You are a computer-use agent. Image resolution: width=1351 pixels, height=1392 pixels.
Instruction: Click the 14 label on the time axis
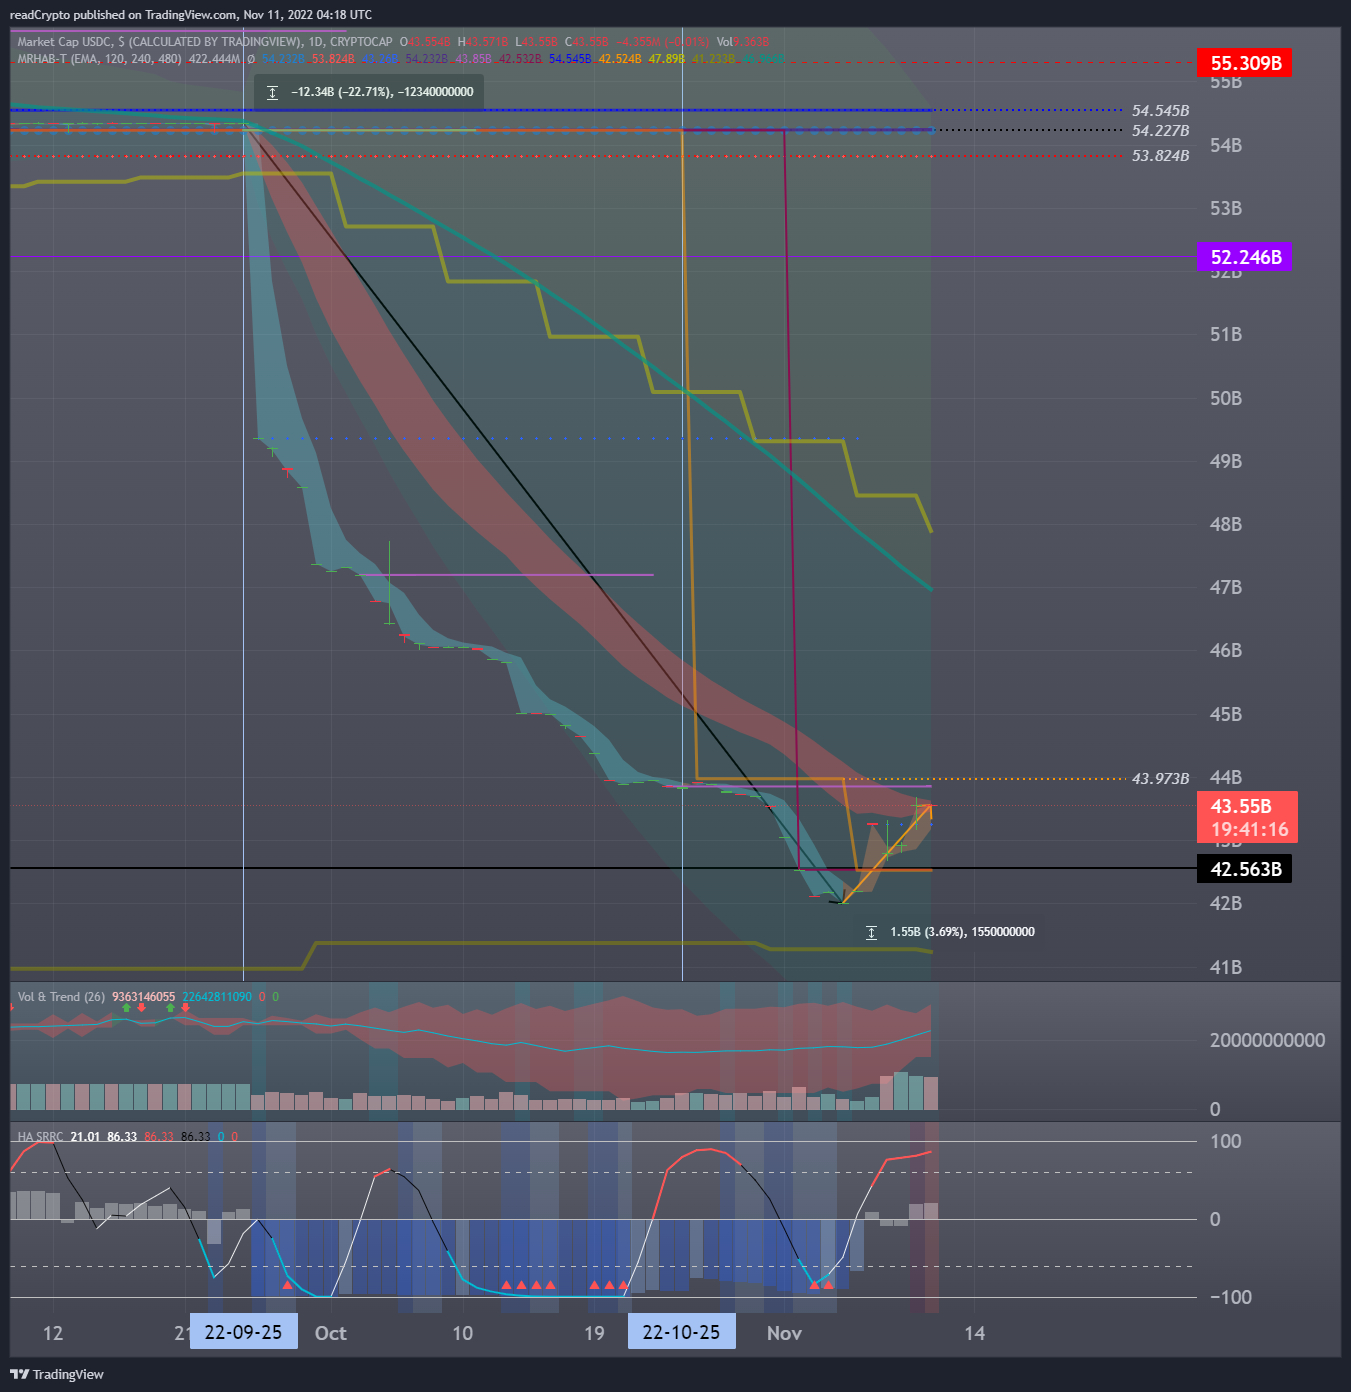[974, 1333]
